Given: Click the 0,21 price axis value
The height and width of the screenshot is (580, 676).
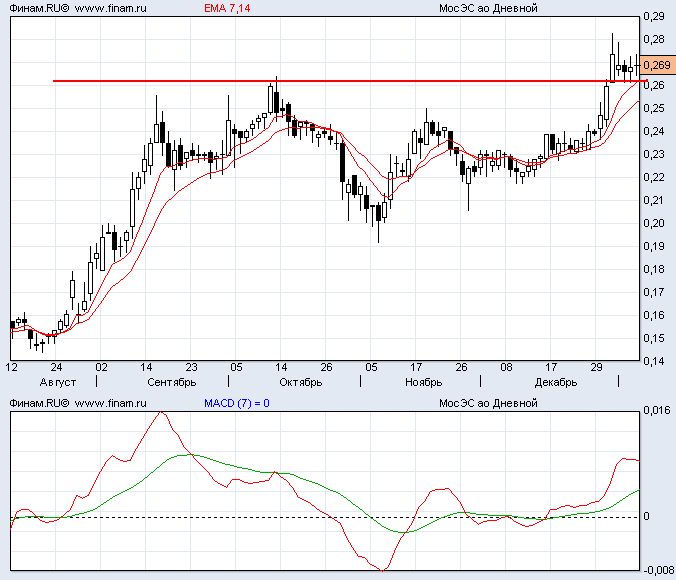Looking at the screenshot, I should pyautogui.click(x=654, y=200).
